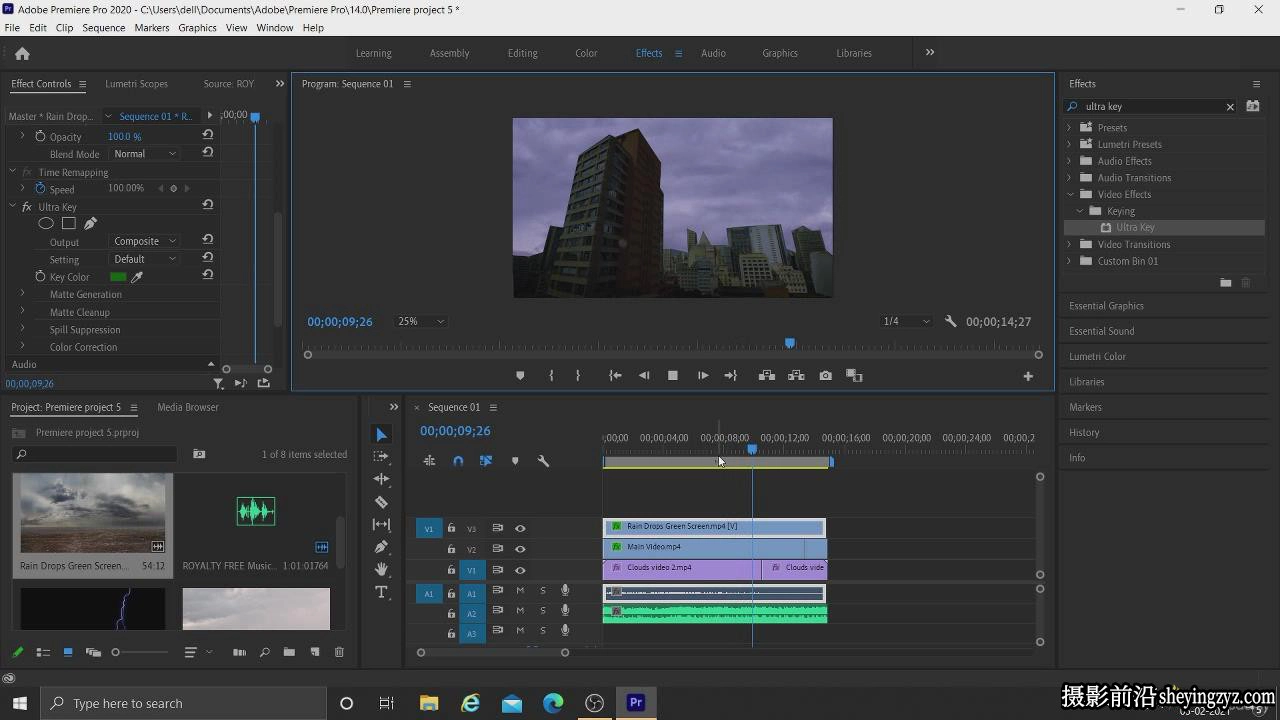Toggle visibility of track V2
1280x720 pixels.
(520, 549)
